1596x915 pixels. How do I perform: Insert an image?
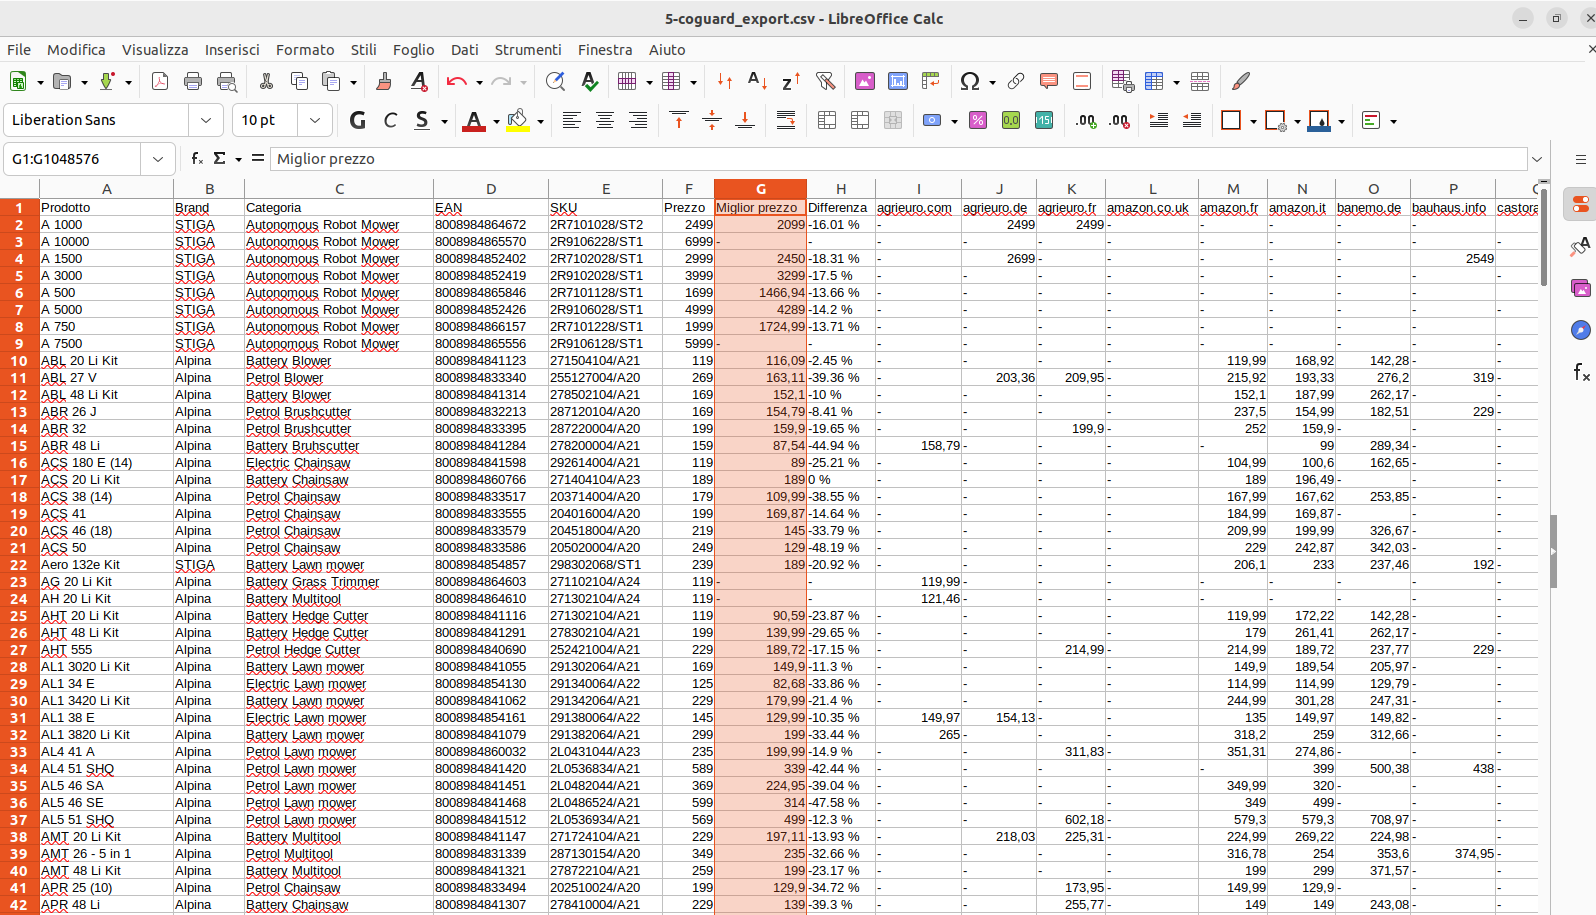[x=865, y=81]
